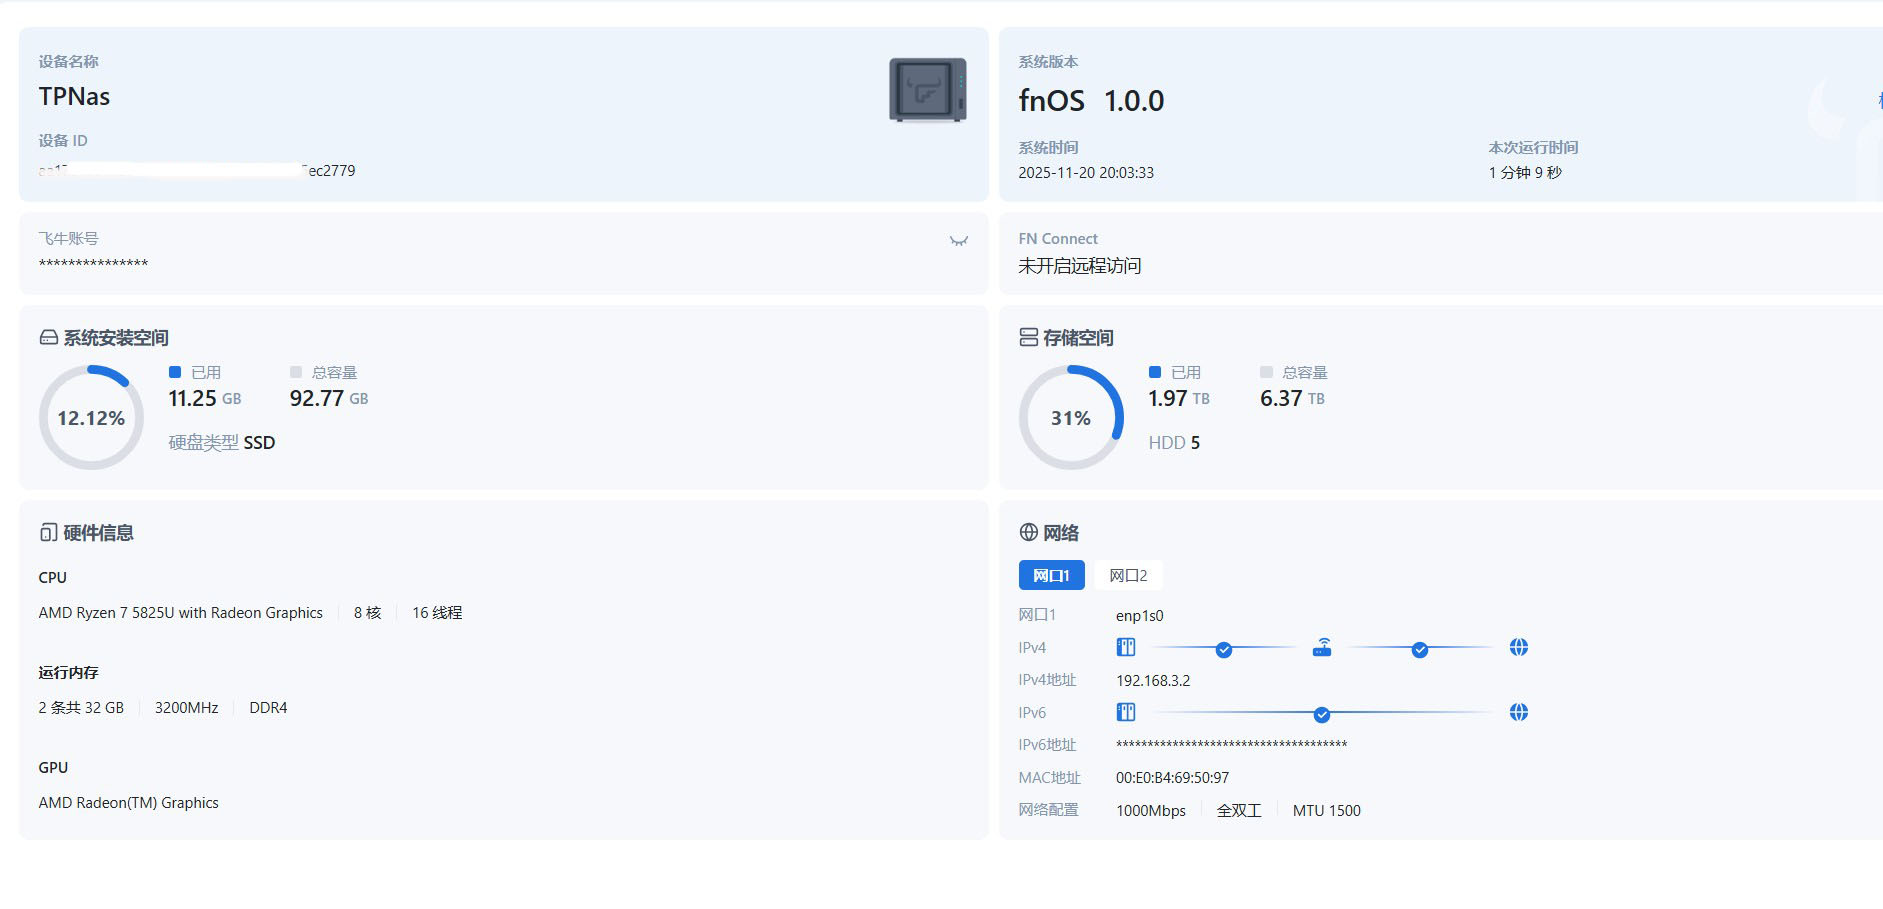Viewport: 1883px width, 909px height.
Task: Click the link speed 1000Mbps
Action: (1151, 811)
